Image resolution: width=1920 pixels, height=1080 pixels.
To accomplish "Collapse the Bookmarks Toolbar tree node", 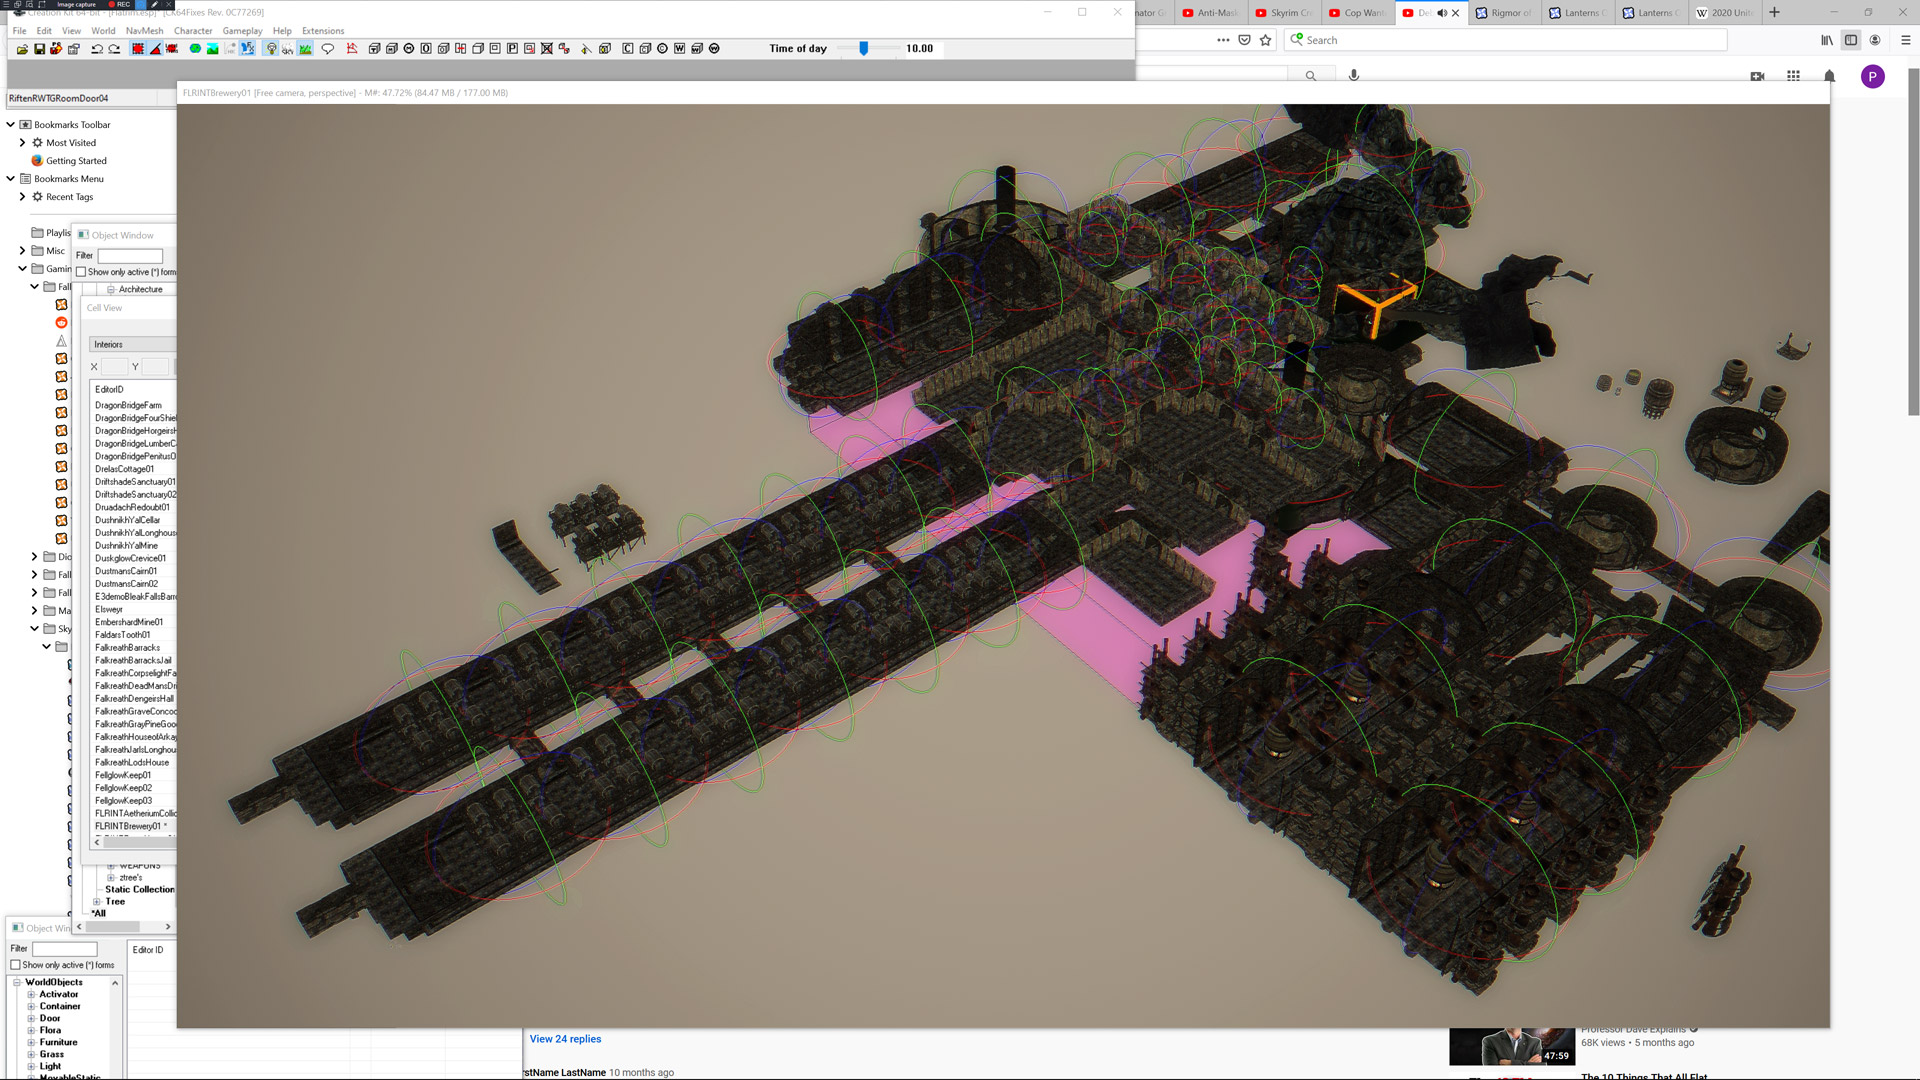I will point(10,125).
